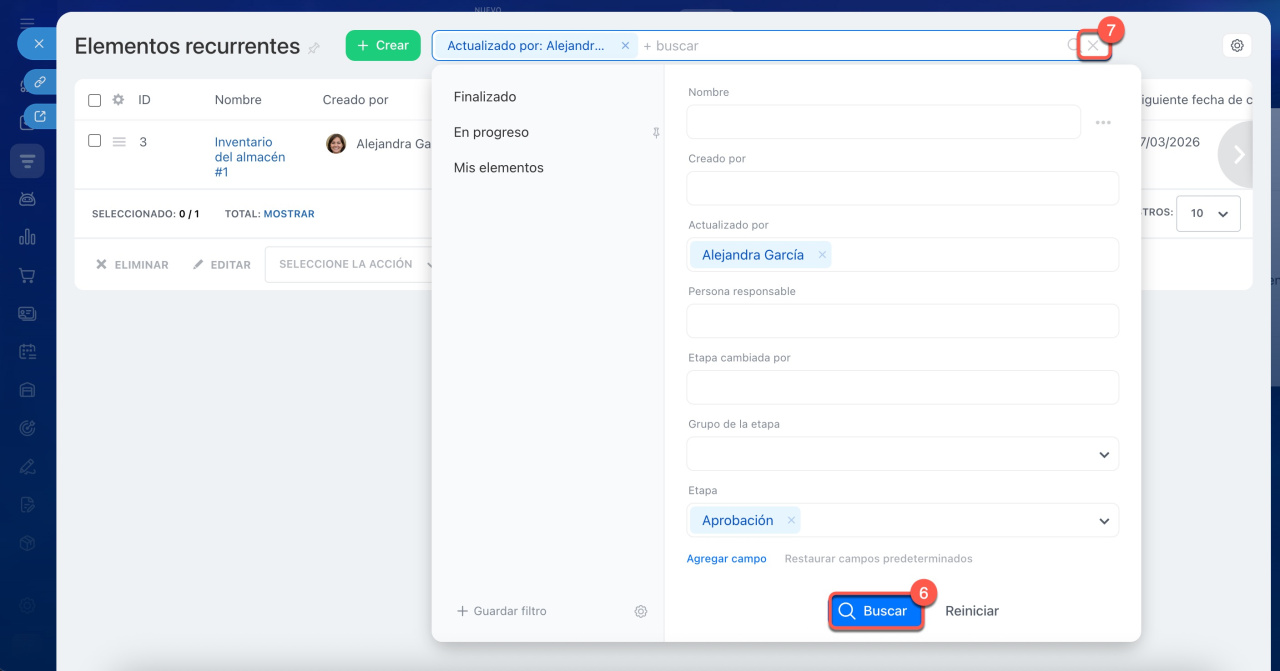Clear the search filter with the X icon
This screenshot has height=671, width=1280.
coord(1093,46)
